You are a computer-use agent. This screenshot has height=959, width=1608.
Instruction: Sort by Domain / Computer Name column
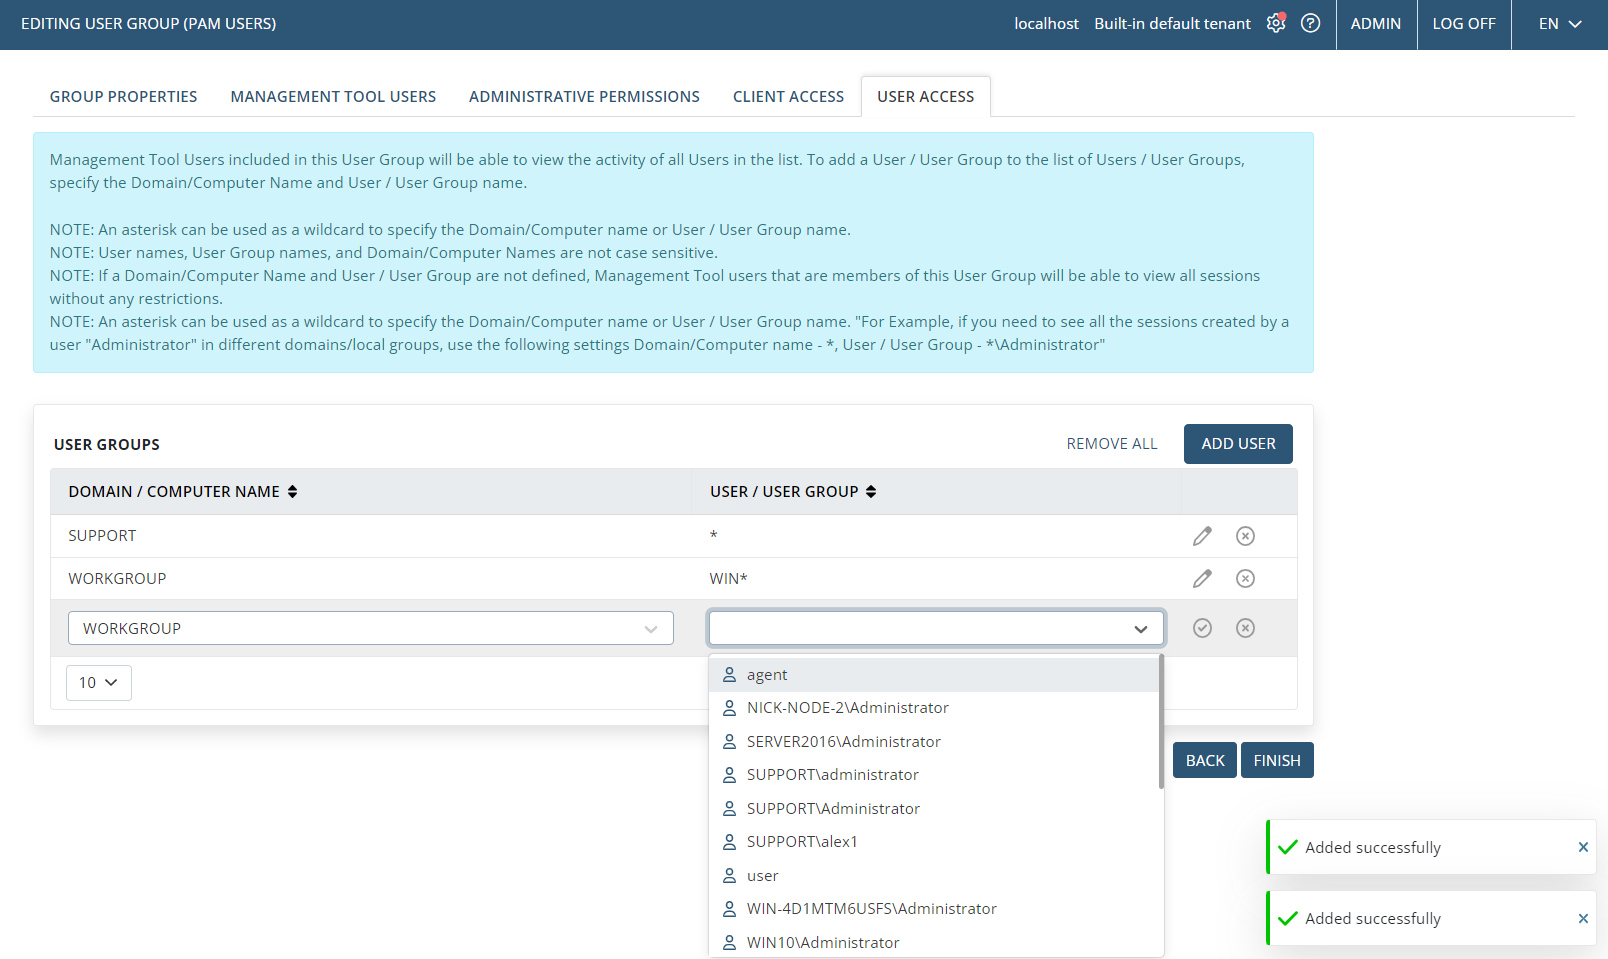292,492
